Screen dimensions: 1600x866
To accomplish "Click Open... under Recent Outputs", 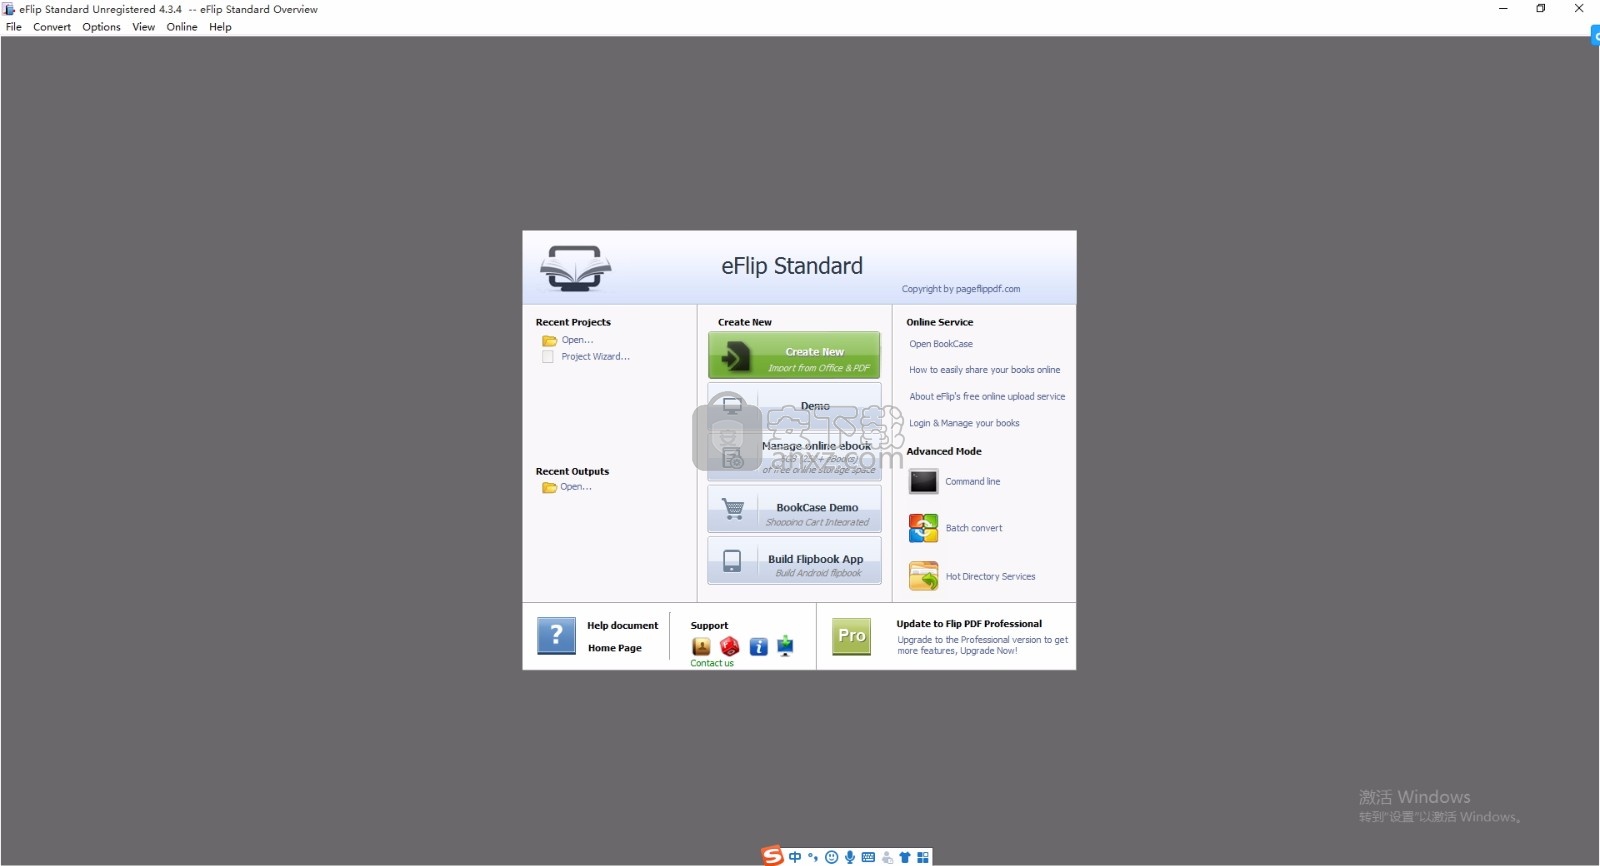I will tap(576, 487).
